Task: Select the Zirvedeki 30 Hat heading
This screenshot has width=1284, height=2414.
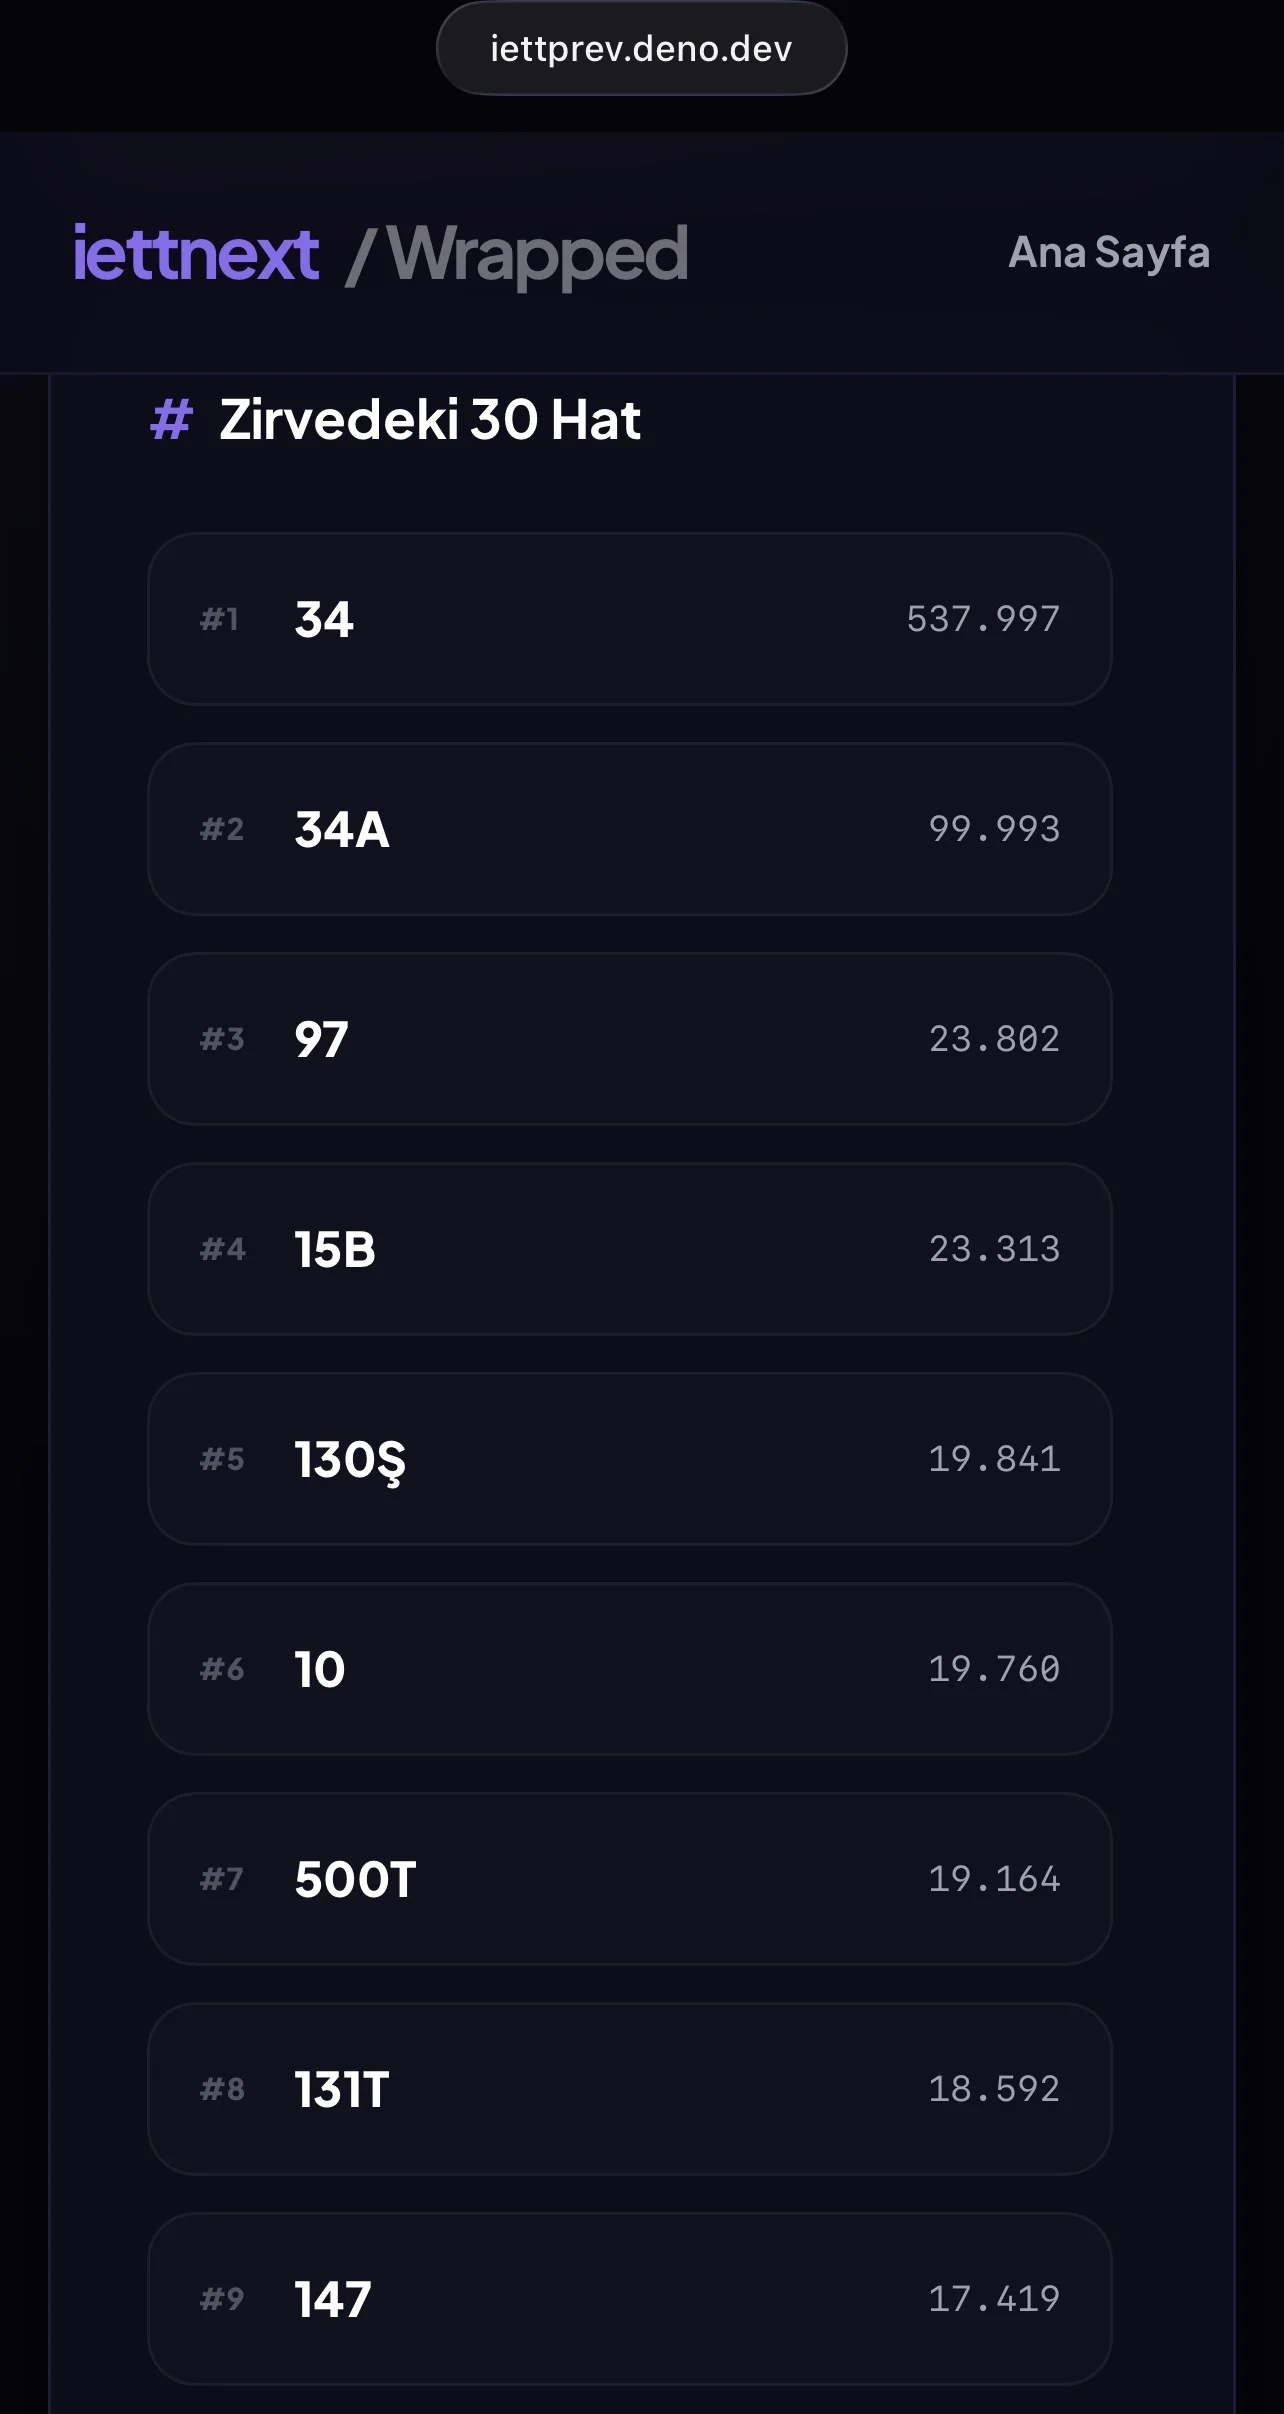Action: 430,420
